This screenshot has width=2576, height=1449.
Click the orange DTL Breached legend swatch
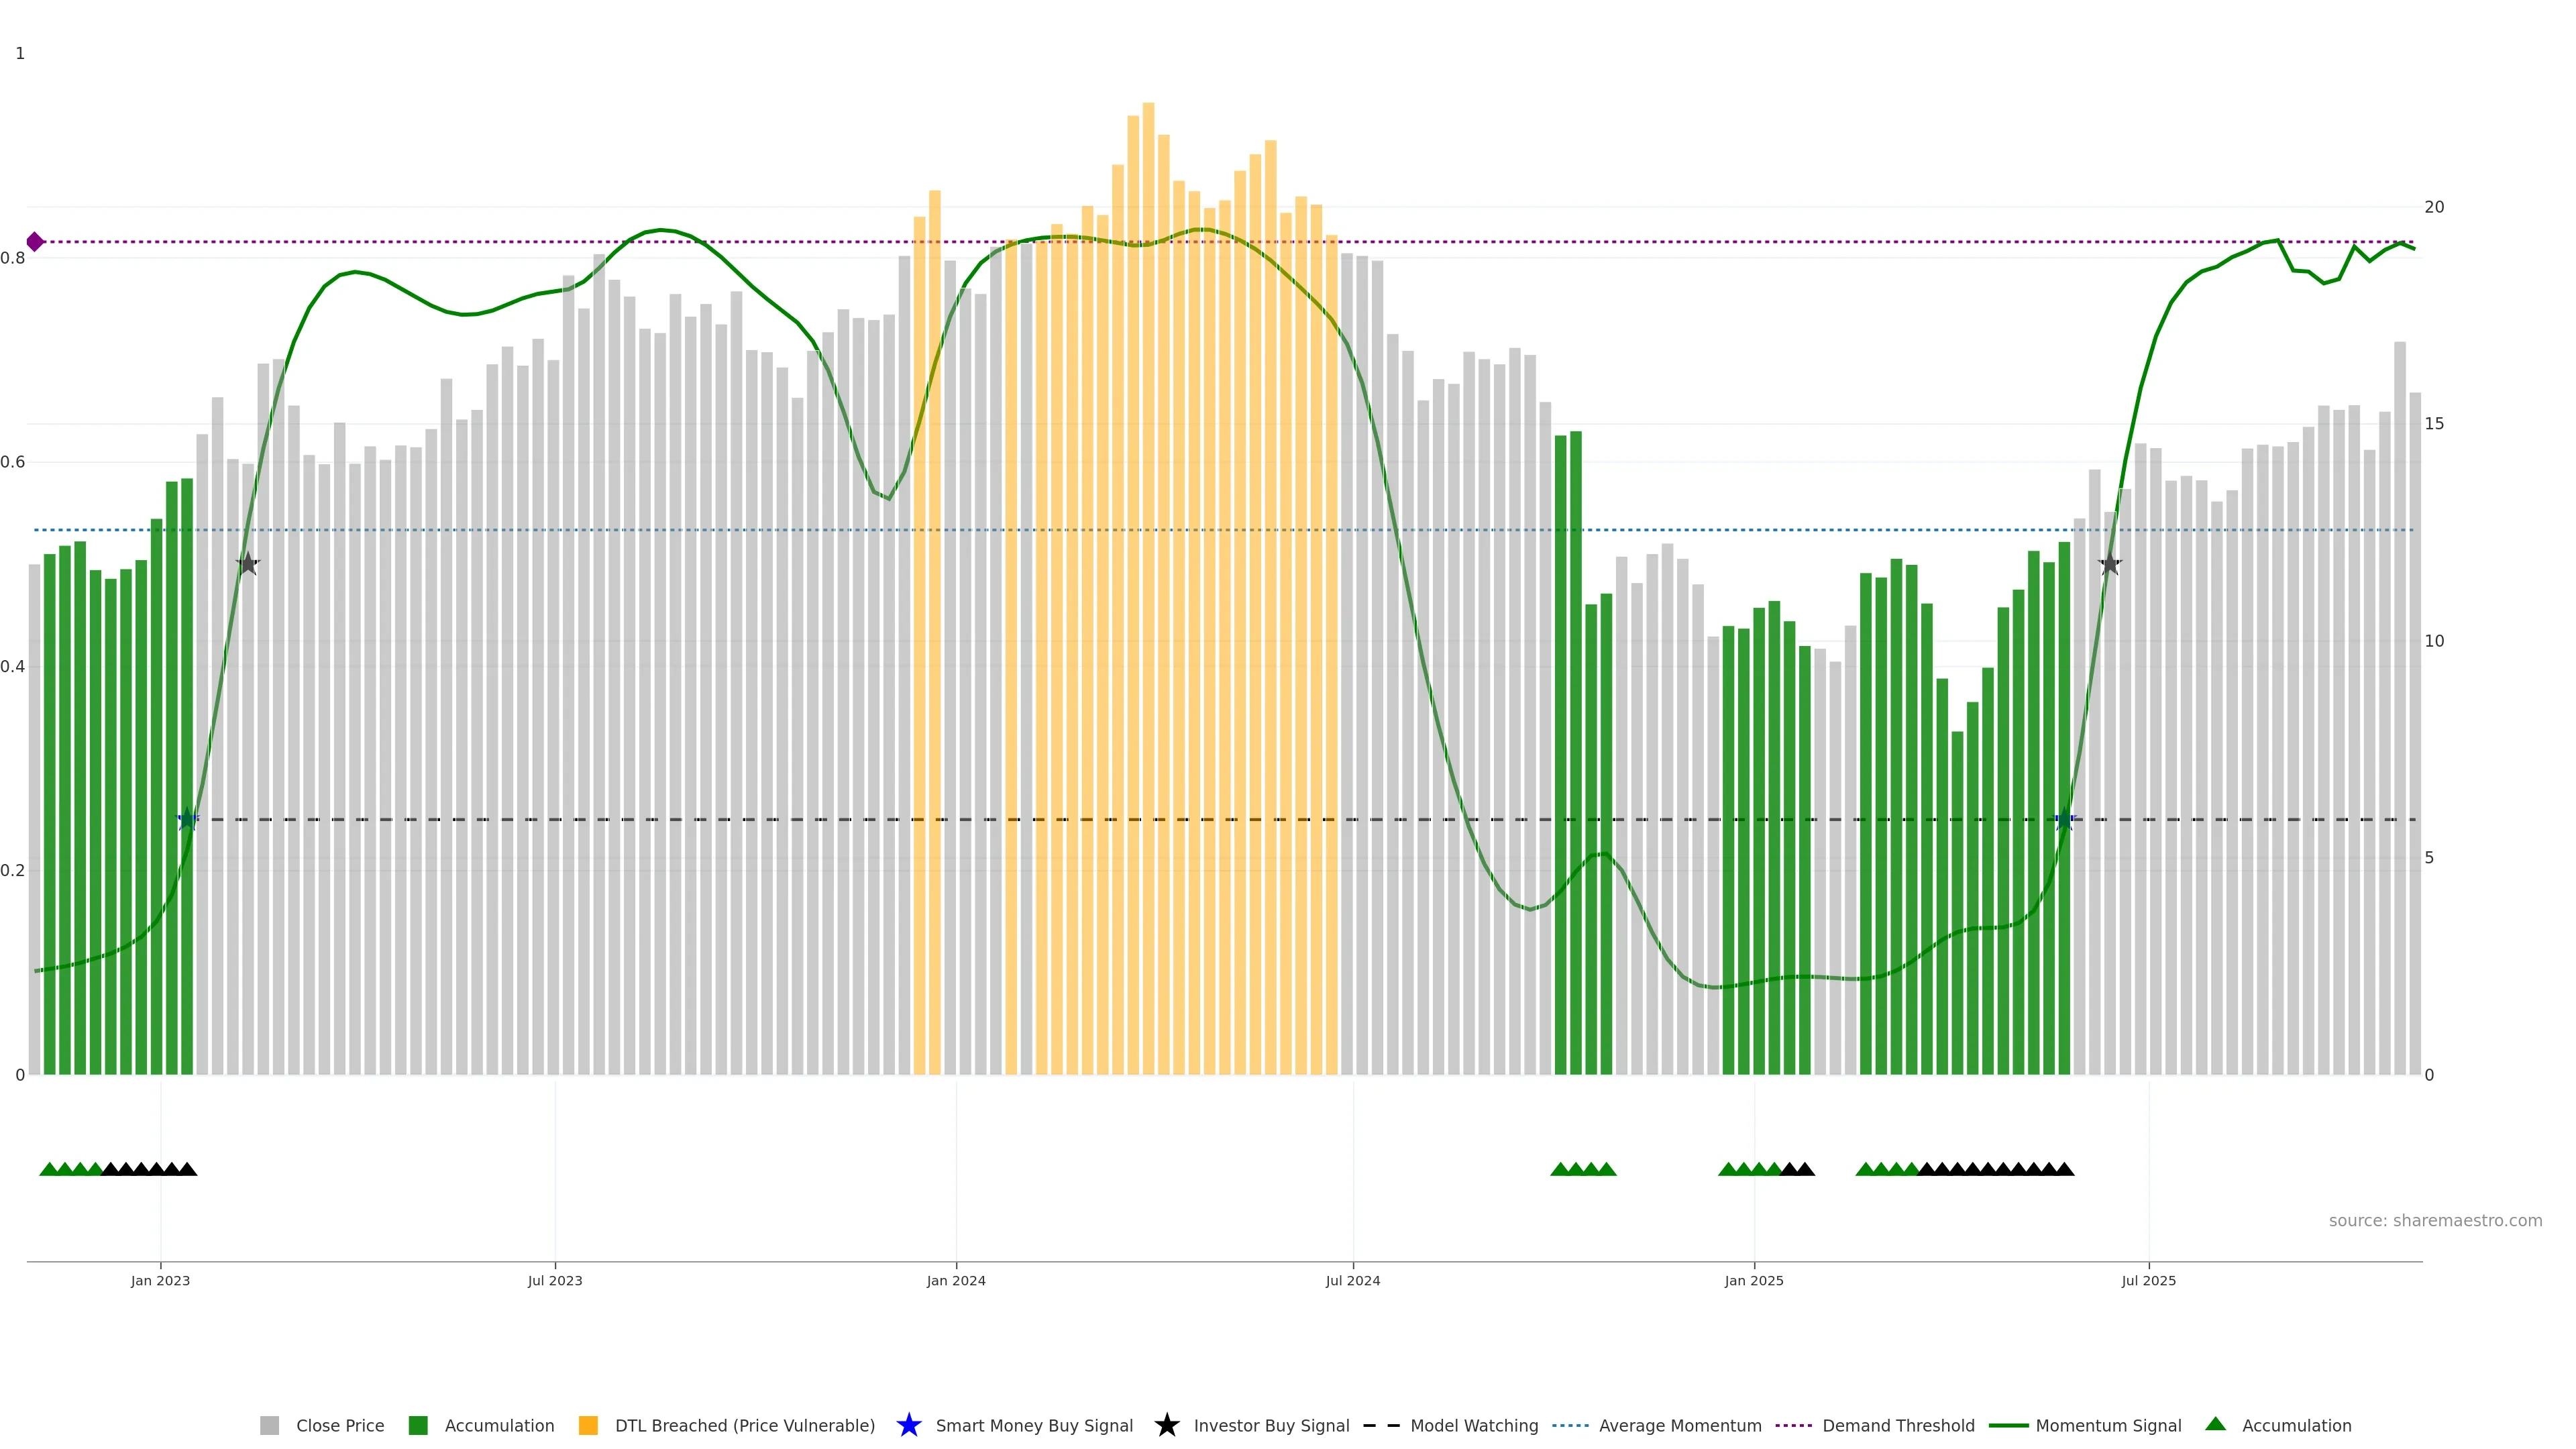click(x=588, y=1425)
